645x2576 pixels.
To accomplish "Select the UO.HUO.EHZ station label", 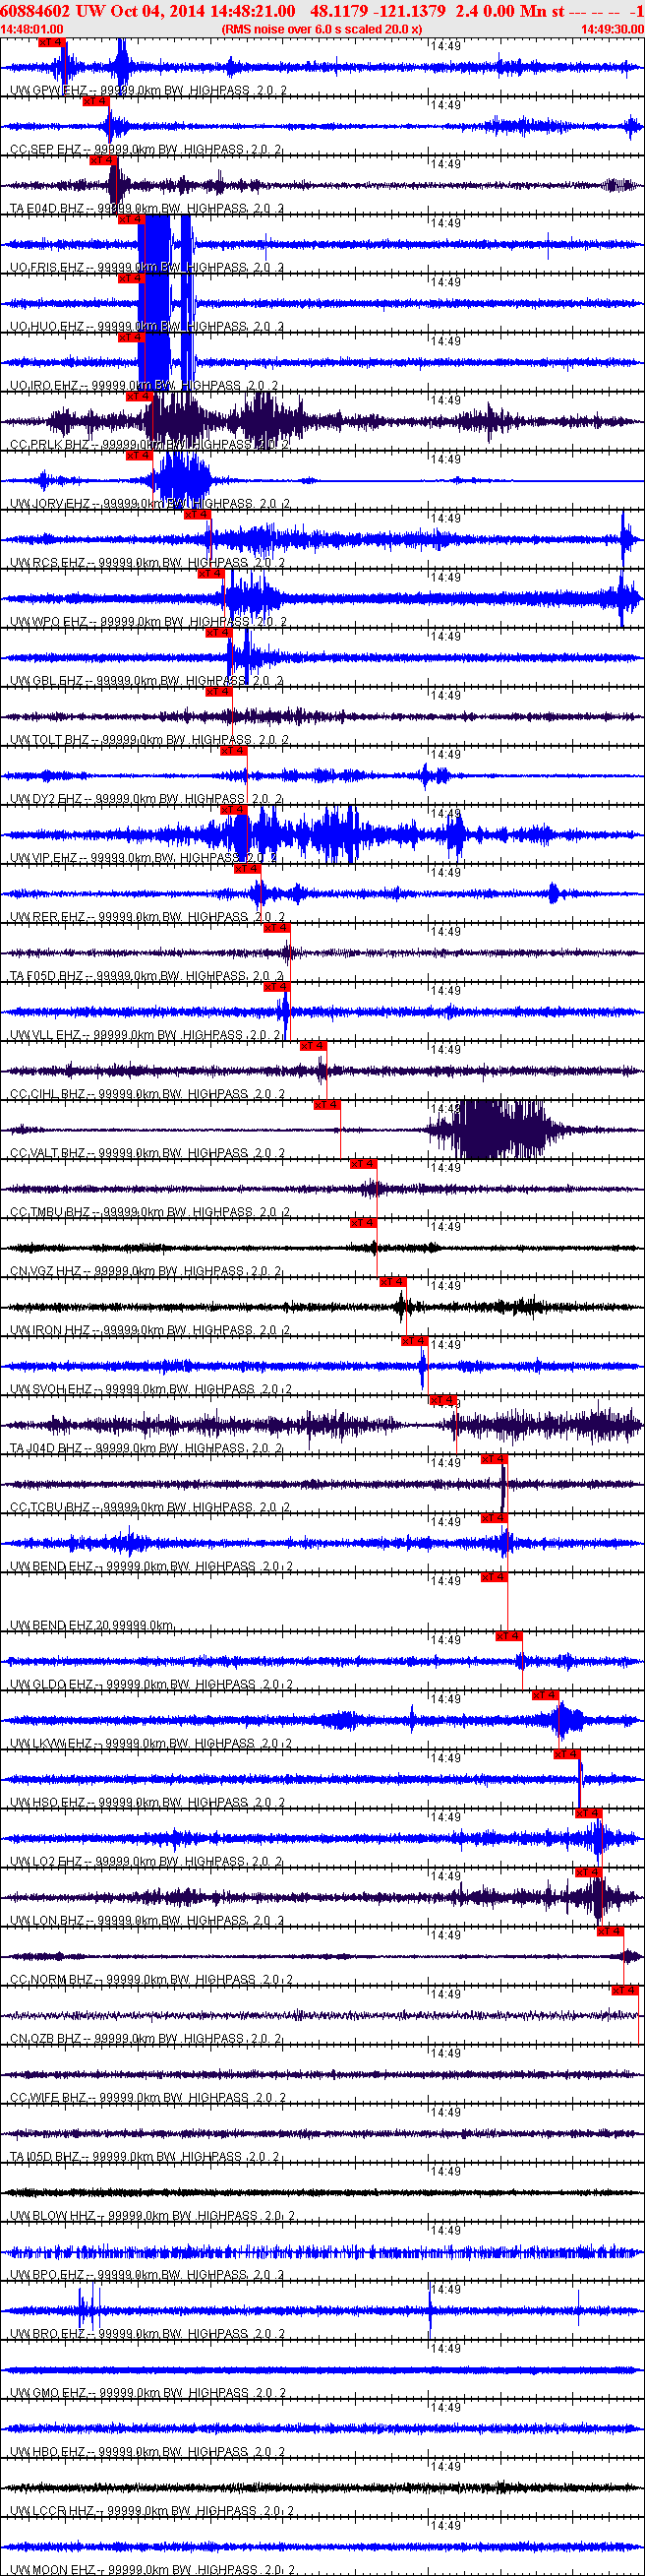I will pyautogui.click(x=147, y=327).
